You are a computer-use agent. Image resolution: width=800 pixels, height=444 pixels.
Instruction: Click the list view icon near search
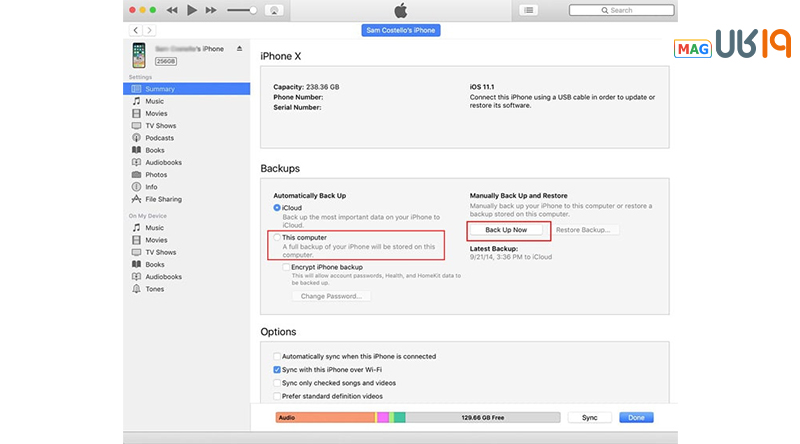[529, 10]
